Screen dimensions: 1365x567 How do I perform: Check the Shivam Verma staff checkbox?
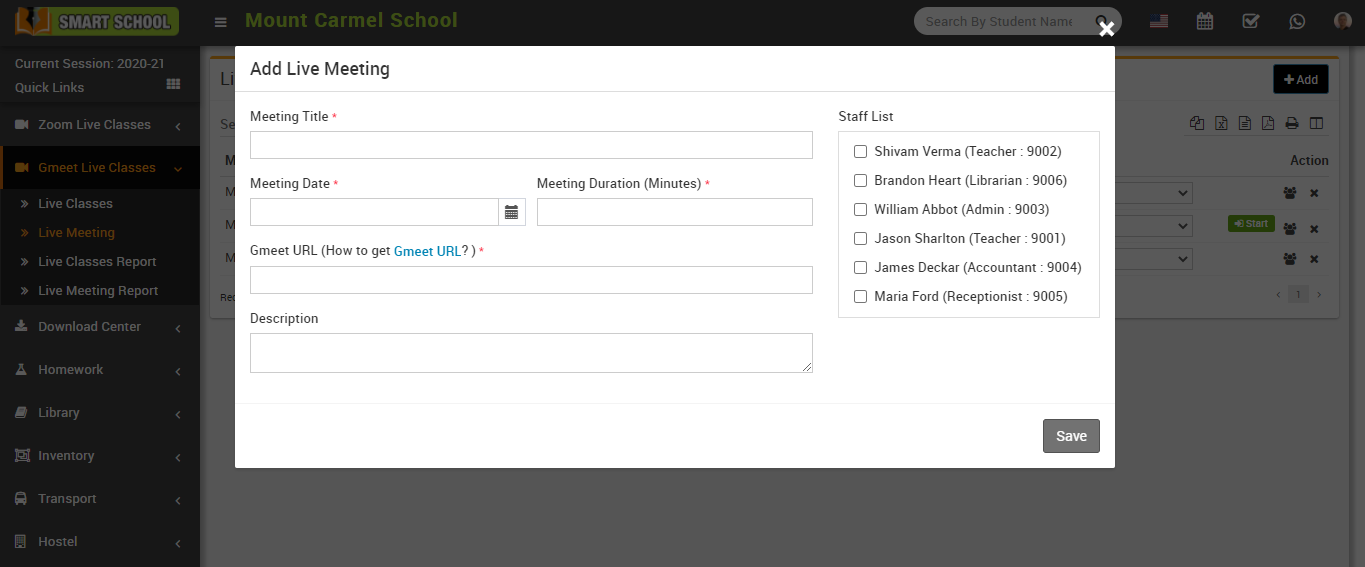860,152
